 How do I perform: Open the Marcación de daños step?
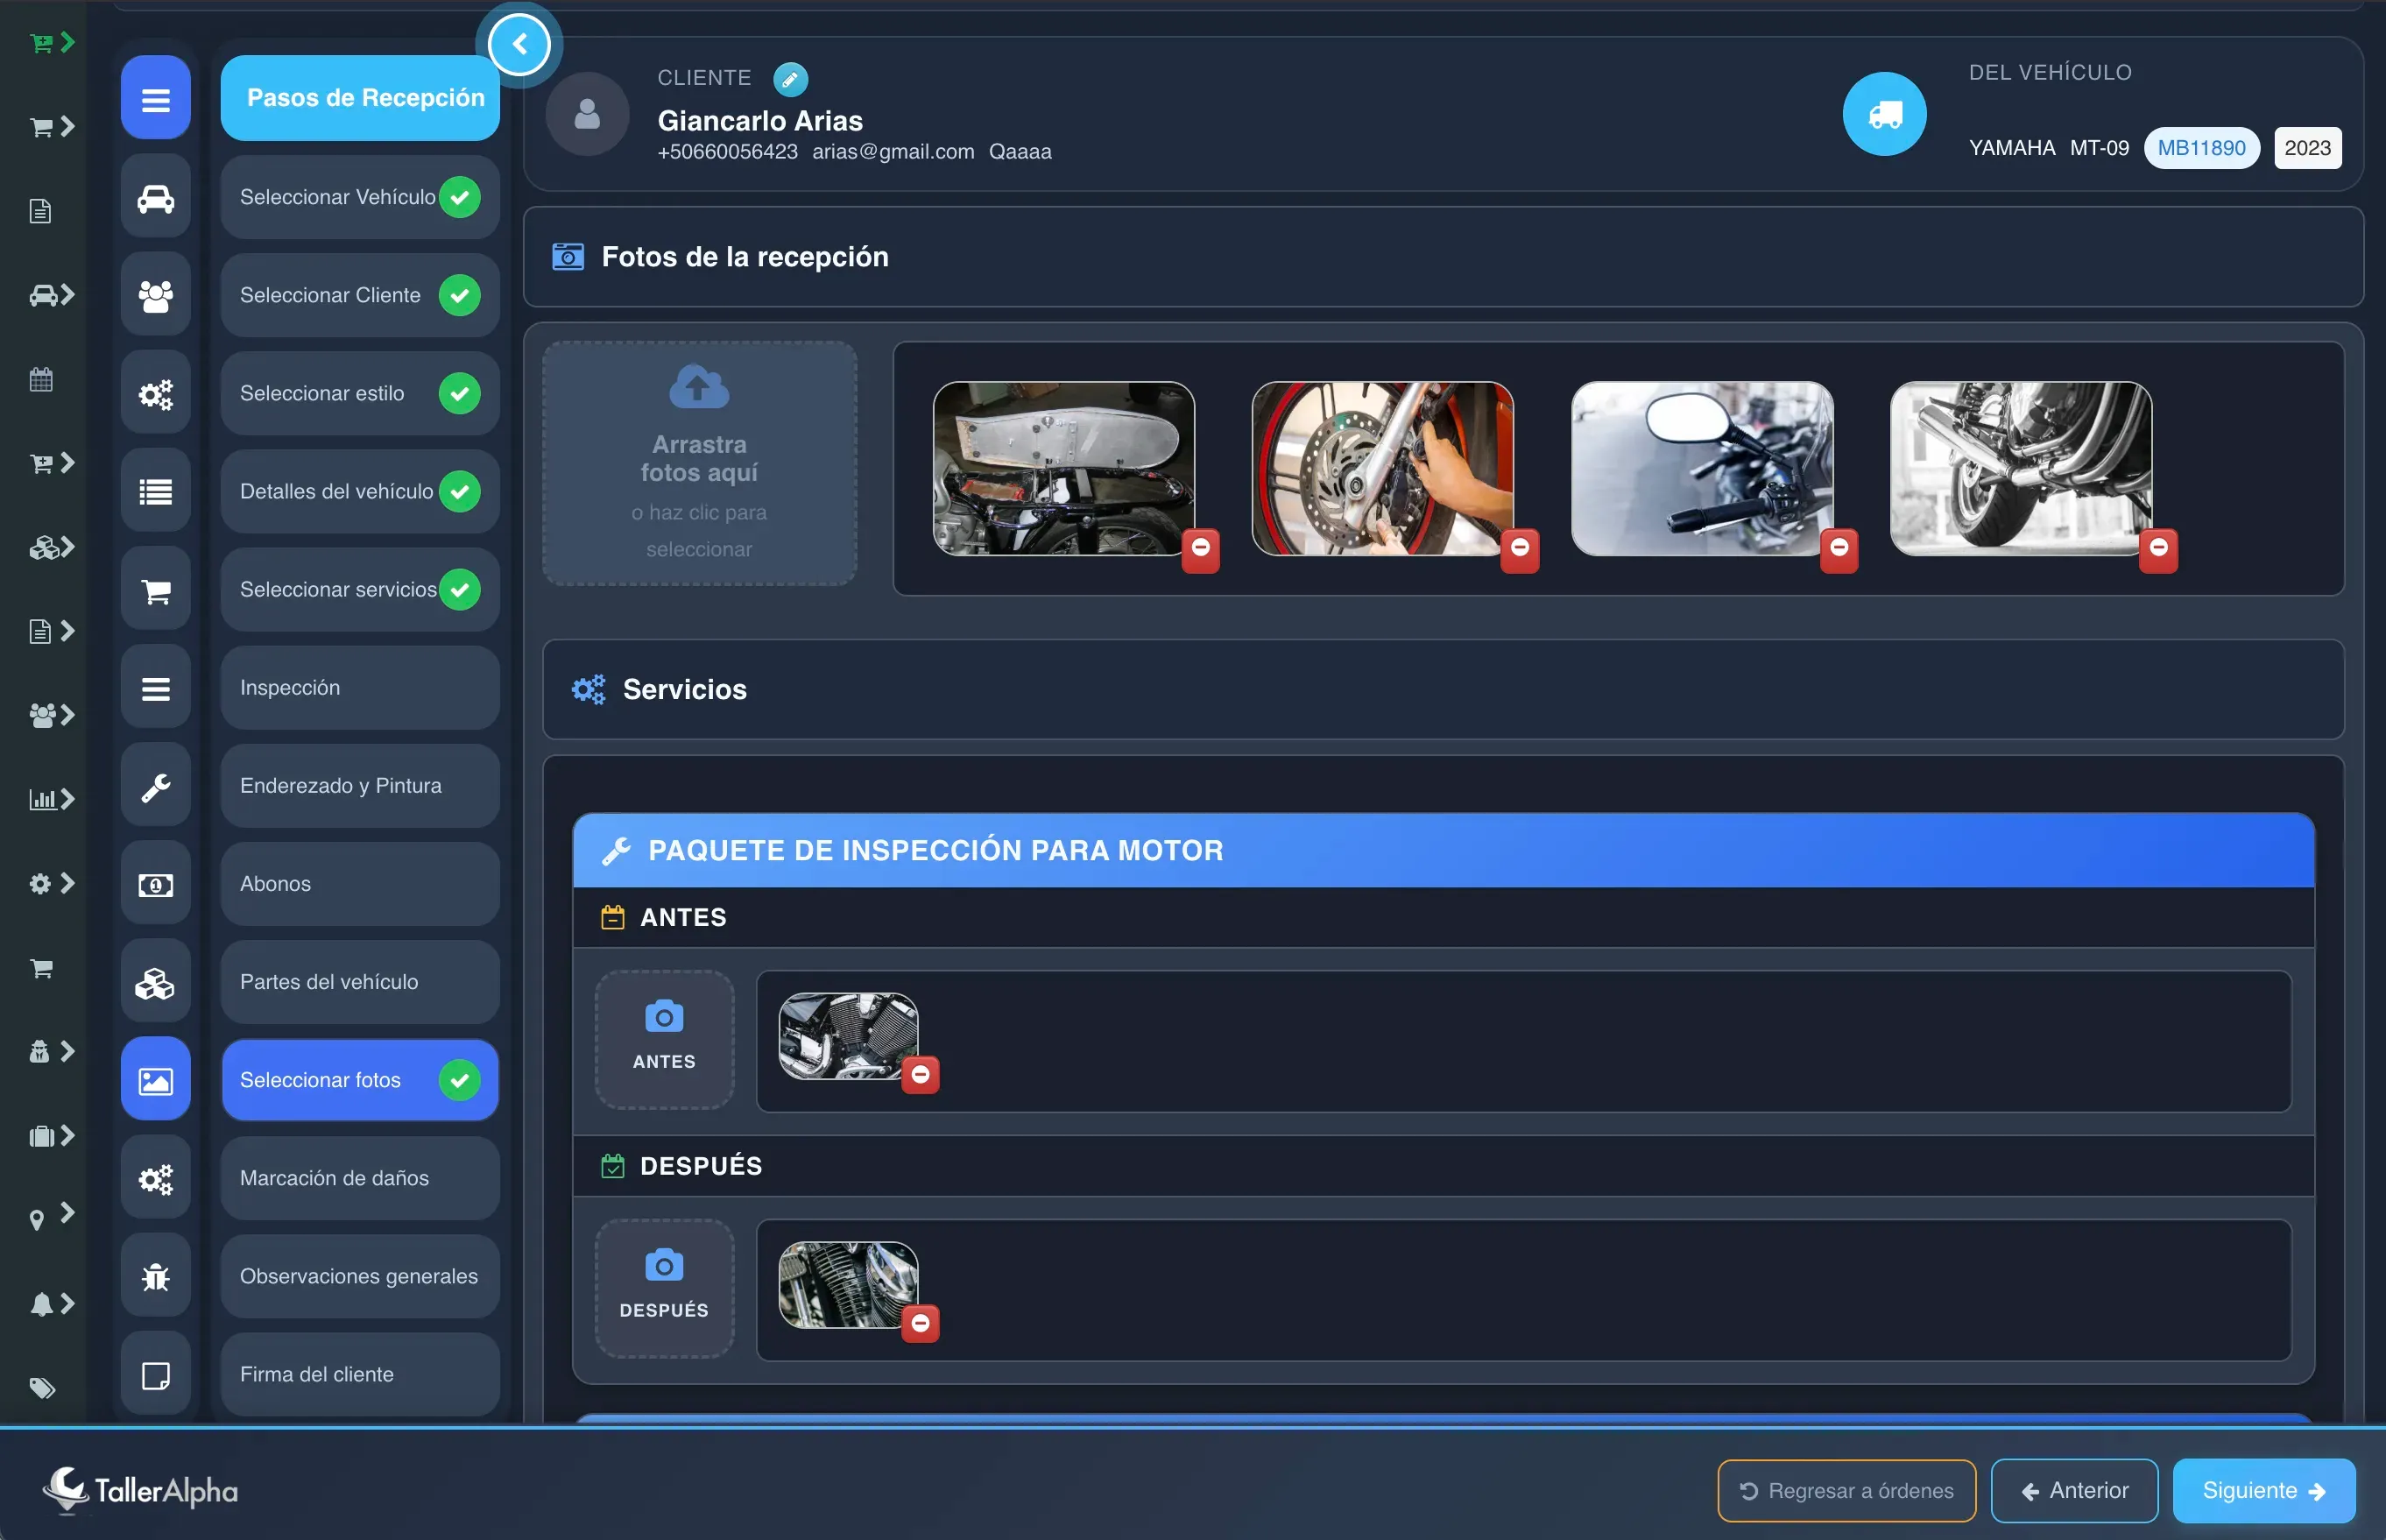tap(359, 1178)
